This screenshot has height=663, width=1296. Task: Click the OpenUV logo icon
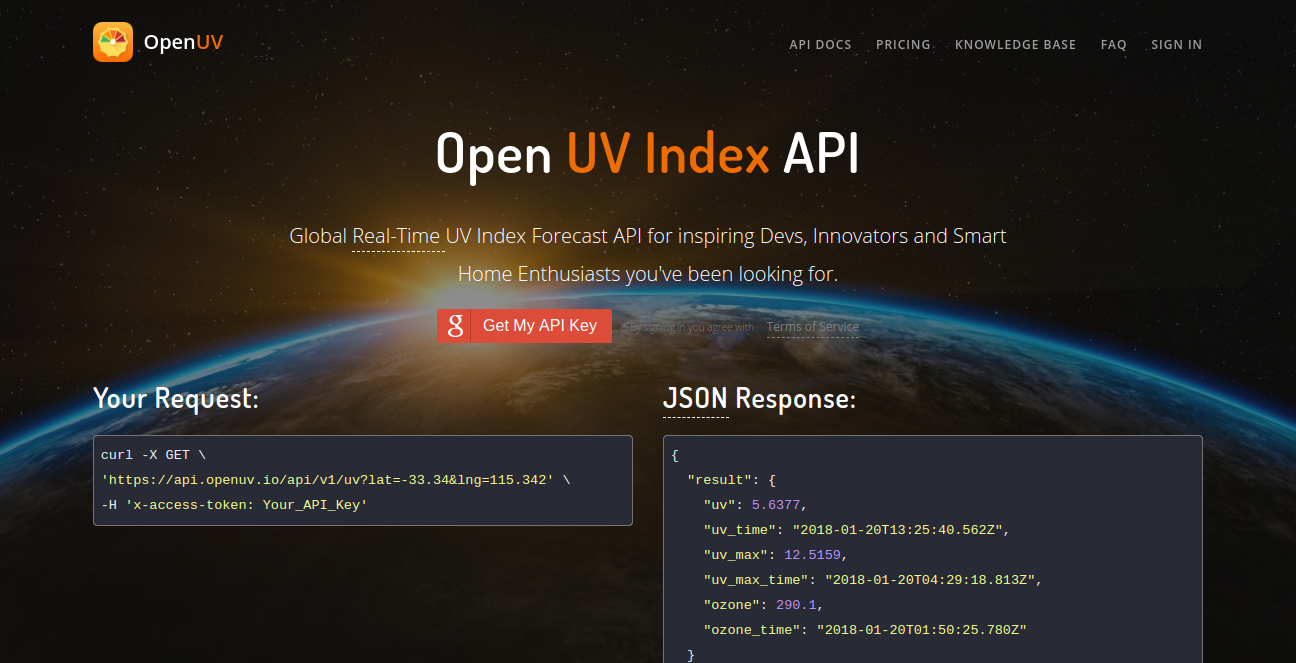(113, 42)
